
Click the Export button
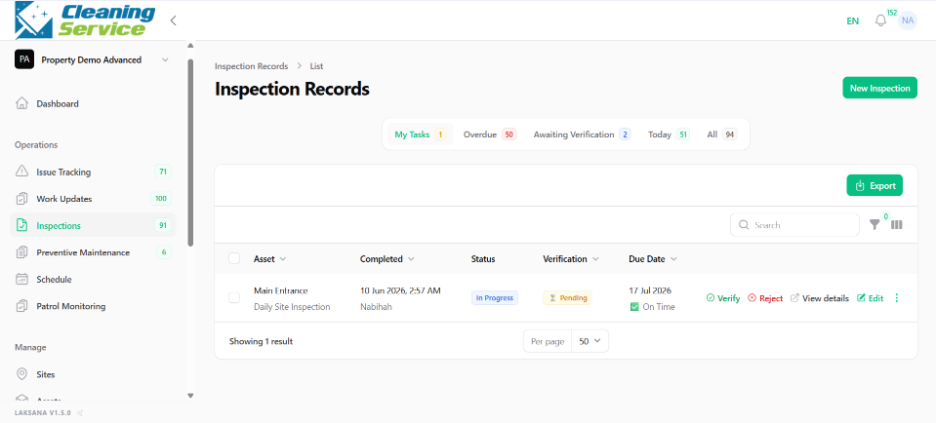click(875, 186)
